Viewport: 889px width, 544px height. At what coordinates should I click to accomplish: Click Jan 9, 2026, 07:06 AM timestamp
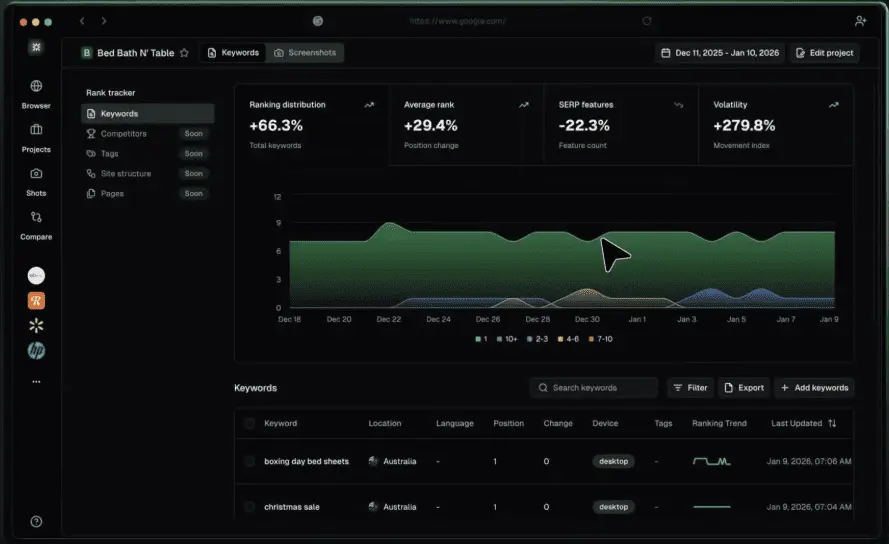(x=808, y=461)
